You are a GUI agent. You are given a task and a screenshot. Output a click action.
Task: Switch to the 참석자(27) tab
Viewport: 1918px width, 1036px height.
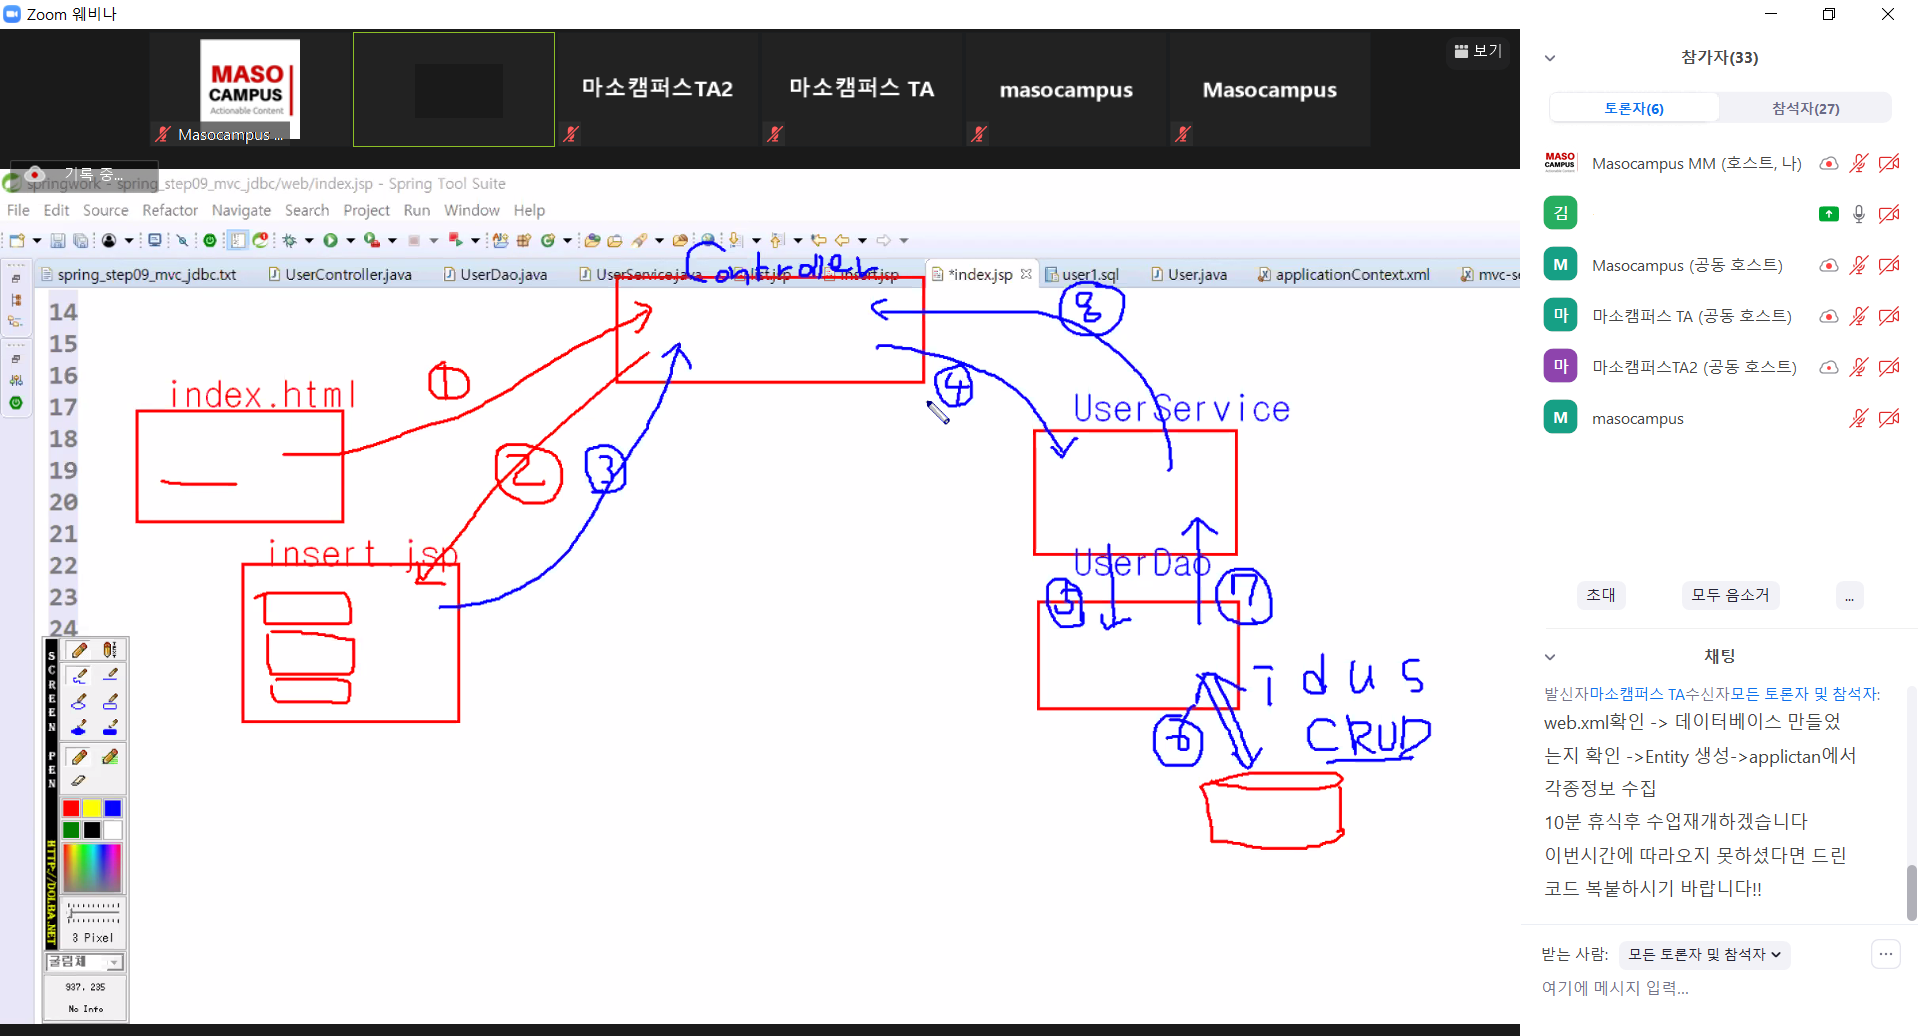click(1804, 108)
